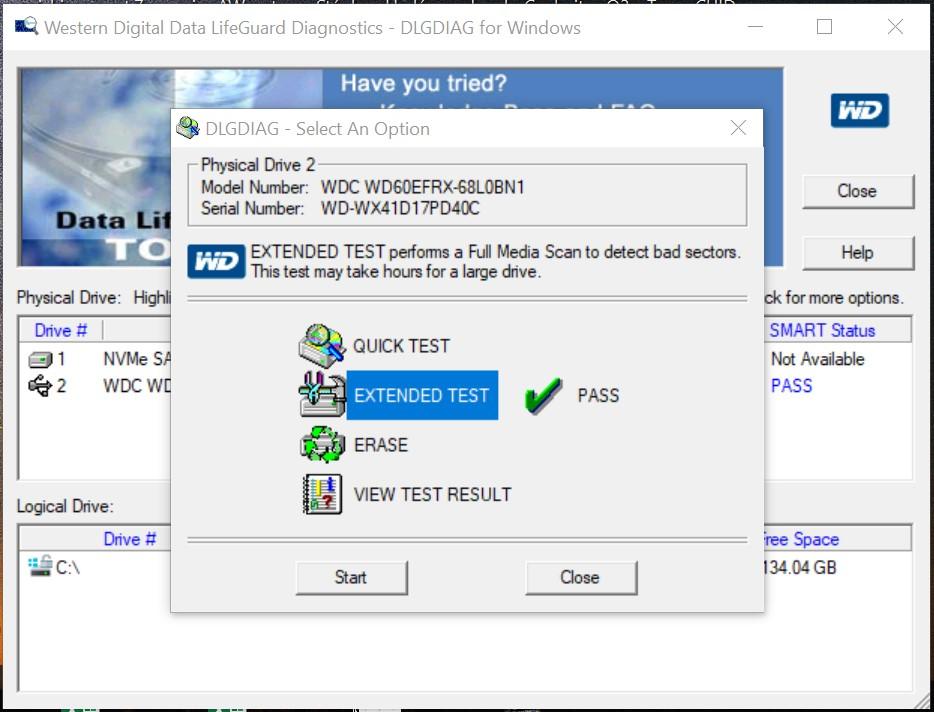Close the main DLGDIAG window with X

(x=895, y=27)
